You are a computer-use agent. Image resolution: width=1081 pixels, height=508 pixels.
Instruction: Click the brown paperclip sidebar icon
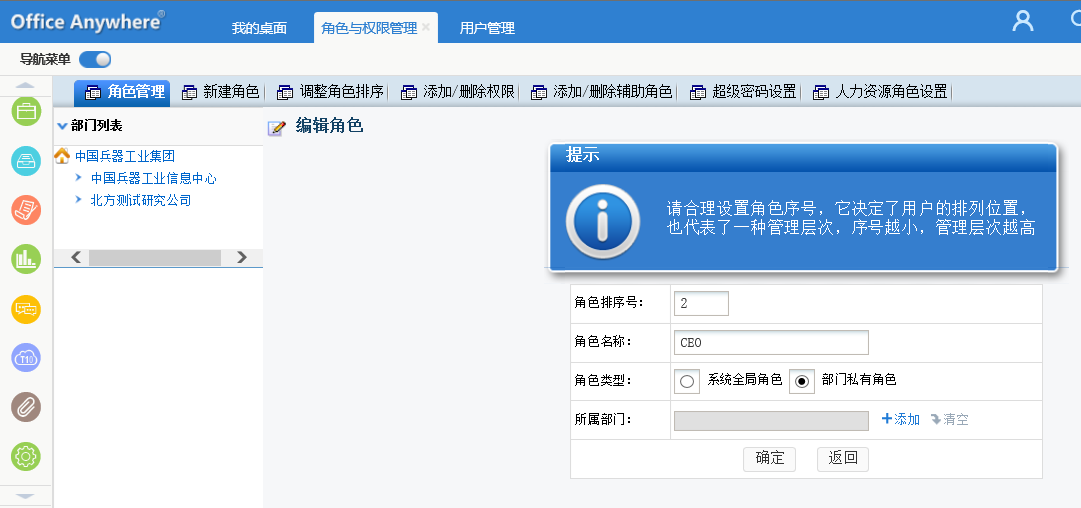pyautogui.click(x=26, y=407)
